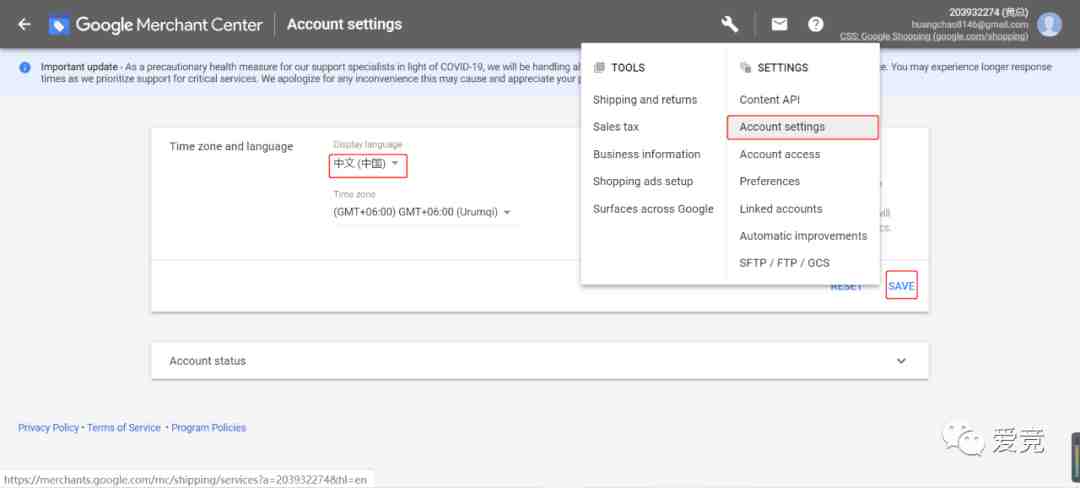This screenshot has width=1080, height=488.
Task: Click the Time zone and language heading
Action: click(231, 147)
